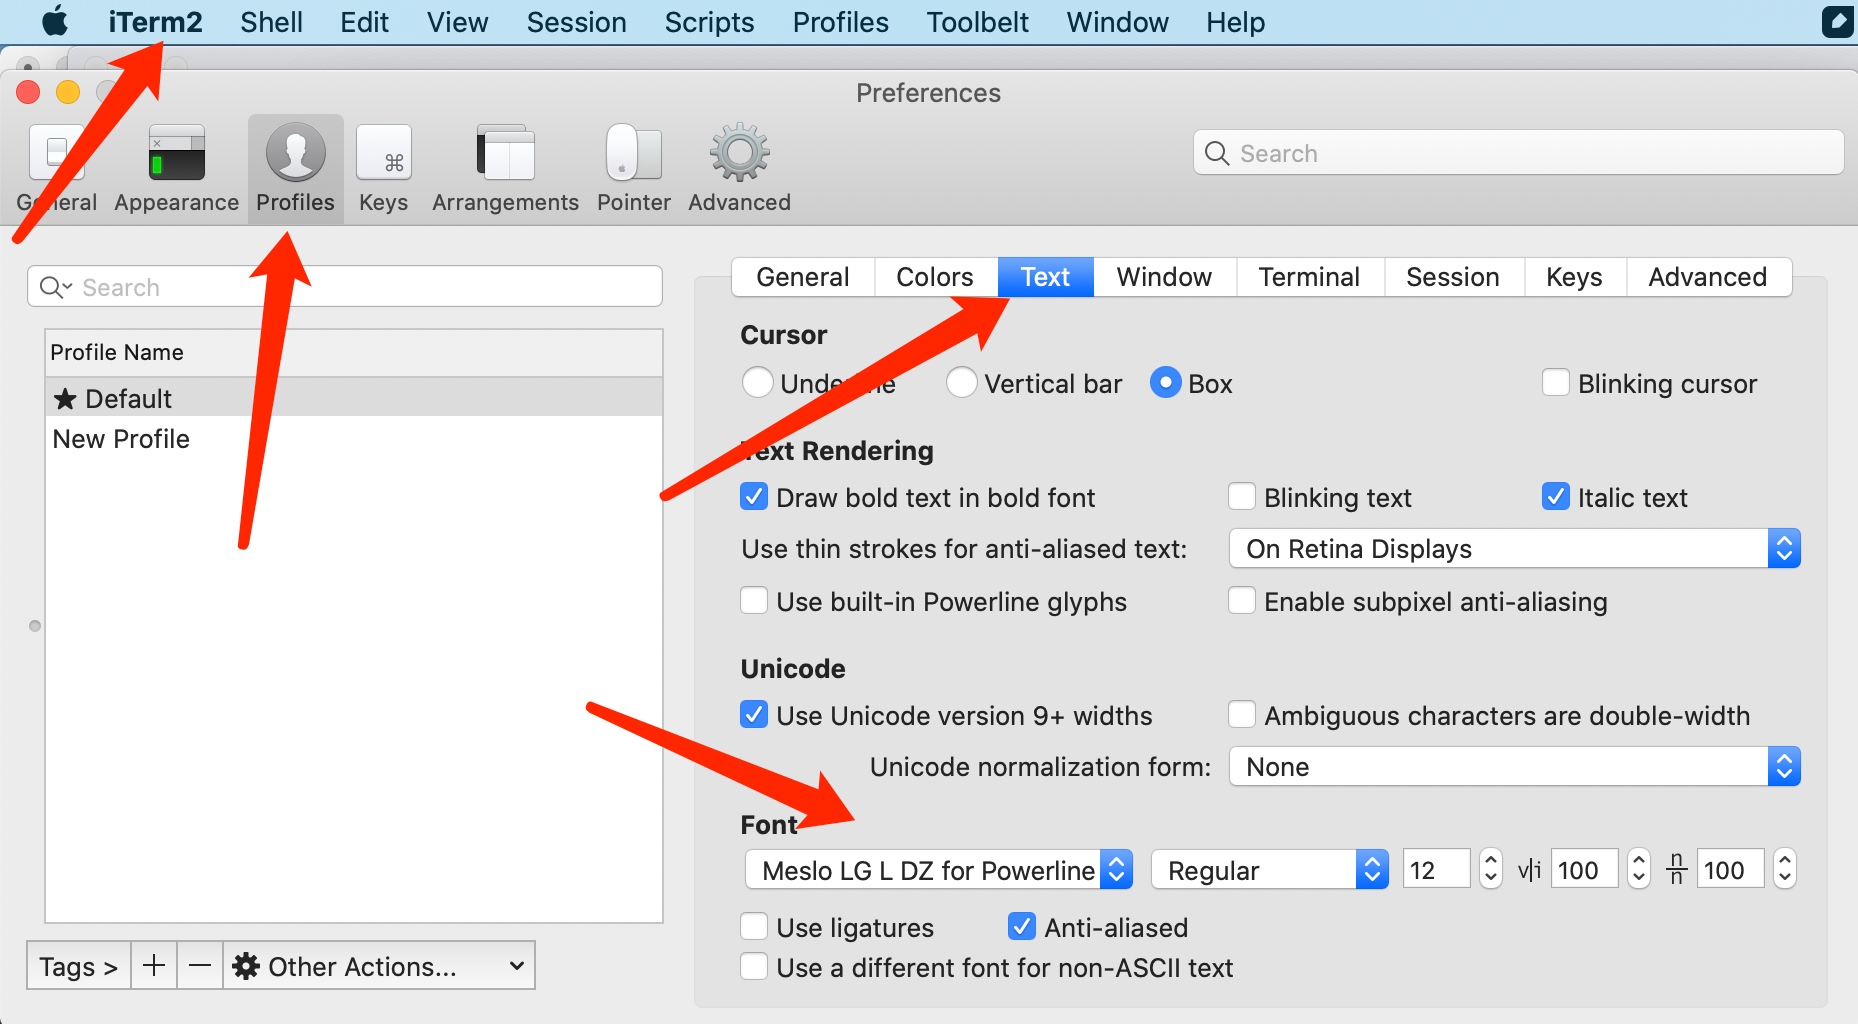Switch to the Colors tab
The height and width of the screenshot is (1024, 1858).
tap(934, 277)
